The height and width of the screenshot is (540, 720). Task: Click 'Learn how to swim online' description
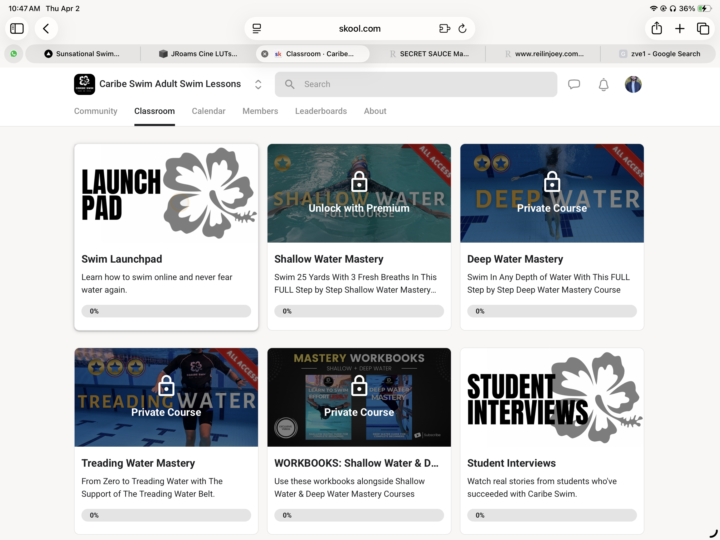(x=157, y=283)
